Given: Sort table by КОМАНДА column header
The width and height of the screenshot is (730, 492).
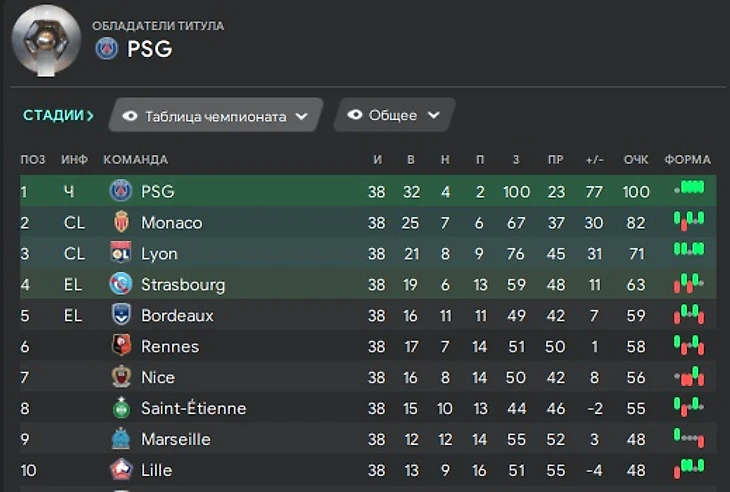Looking at the screenshot, I should [x=135, y=160].
